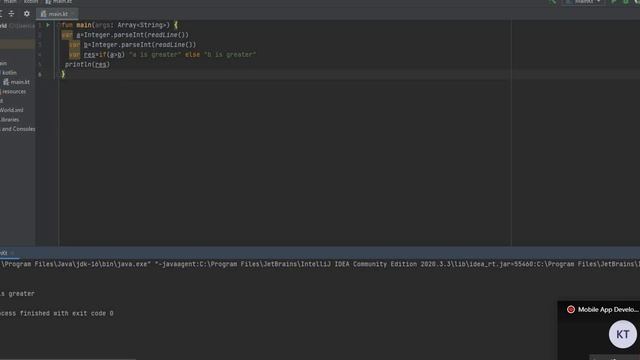Click the 'println(res)' code line
Screen dimensions: 640x360
pyautogui.click(x=87, y=64)
